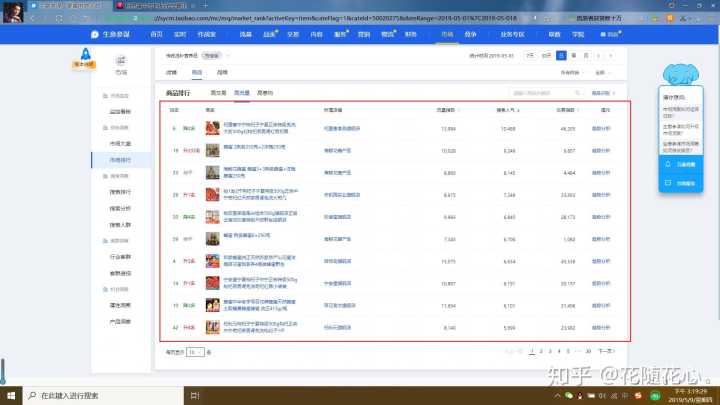Click the 市场 icon atop the sidebar

point(121,61)
